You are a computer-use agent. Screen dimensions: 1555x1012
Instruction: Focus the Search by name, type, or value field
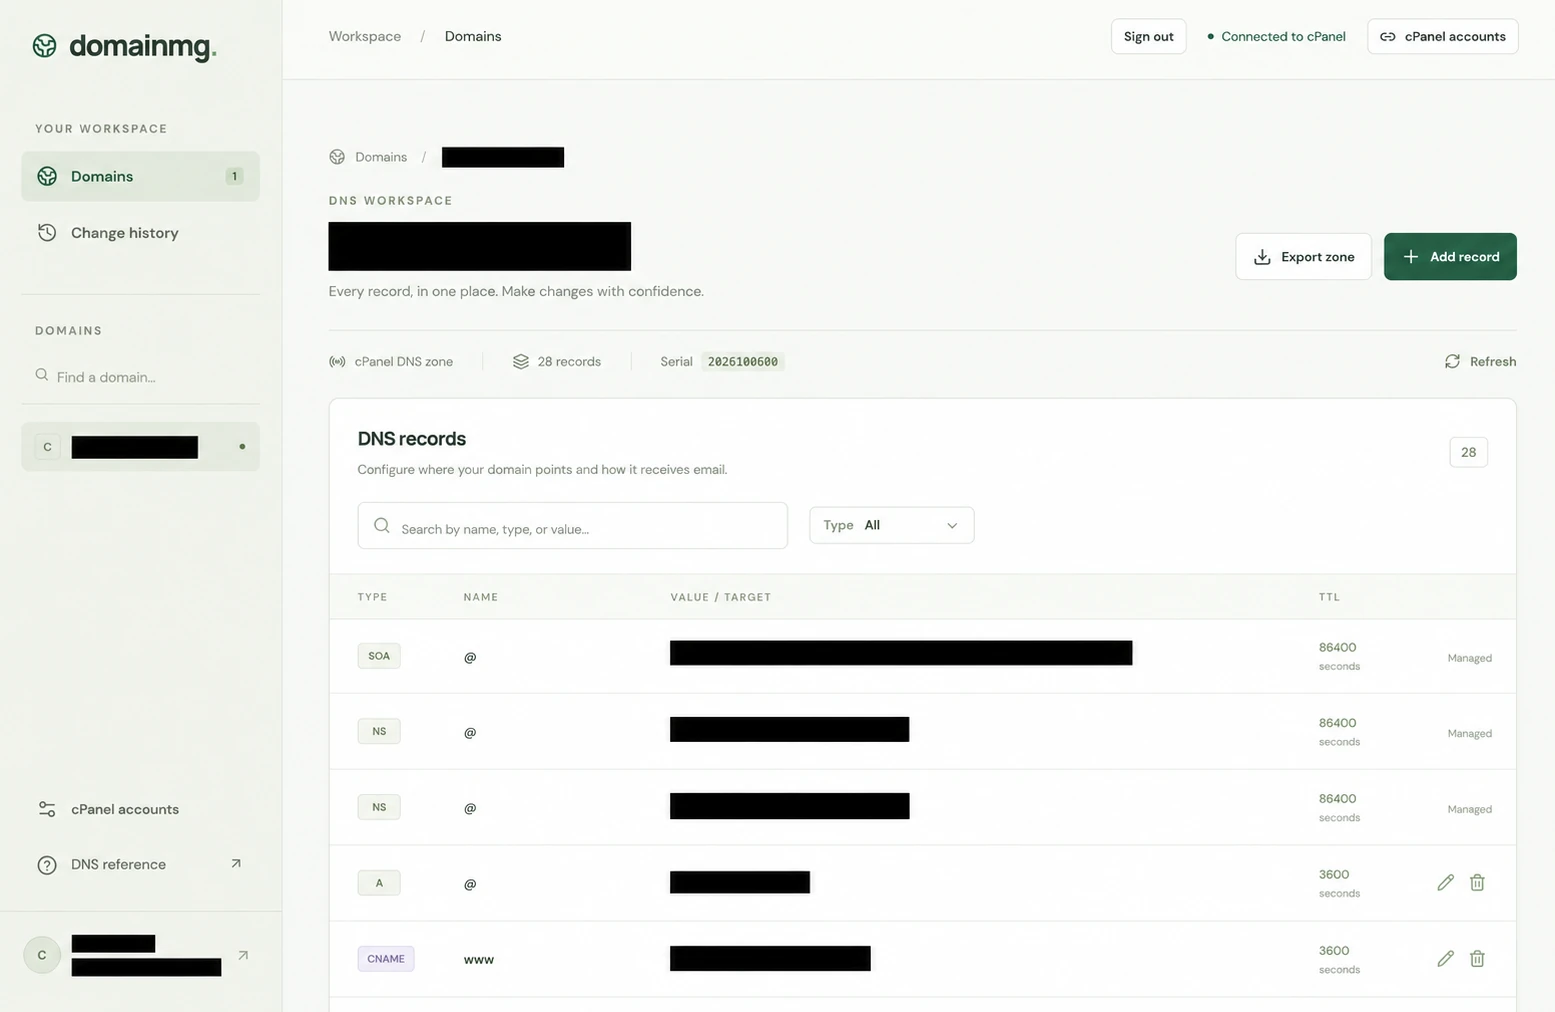click(x=573, y=526)
